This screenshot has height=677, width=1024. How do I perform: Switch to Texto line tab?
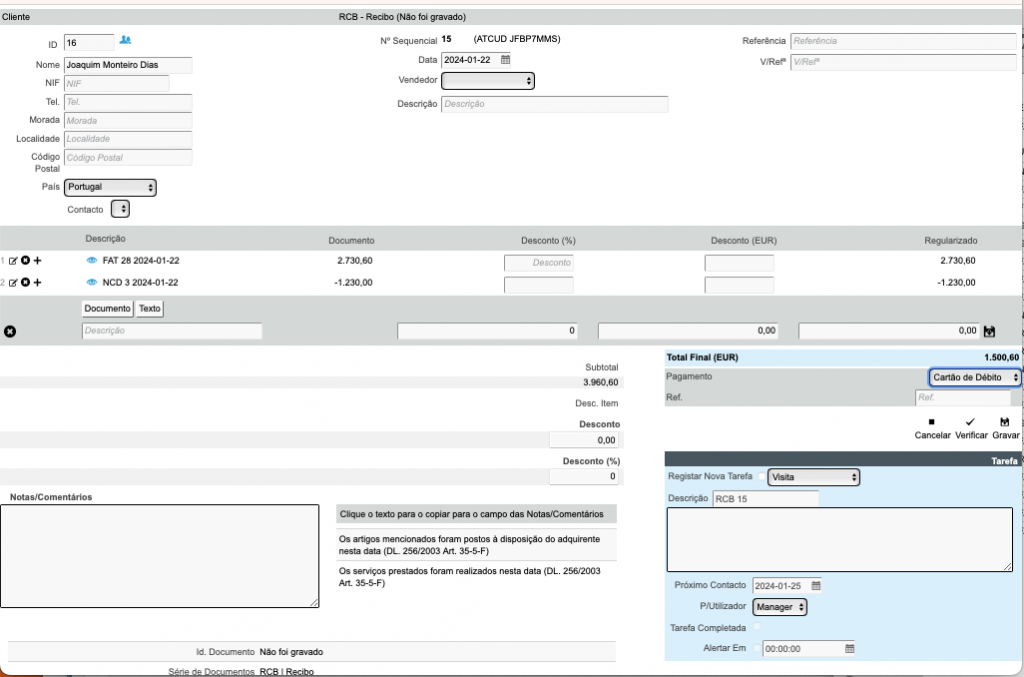[x=150, y=309]
